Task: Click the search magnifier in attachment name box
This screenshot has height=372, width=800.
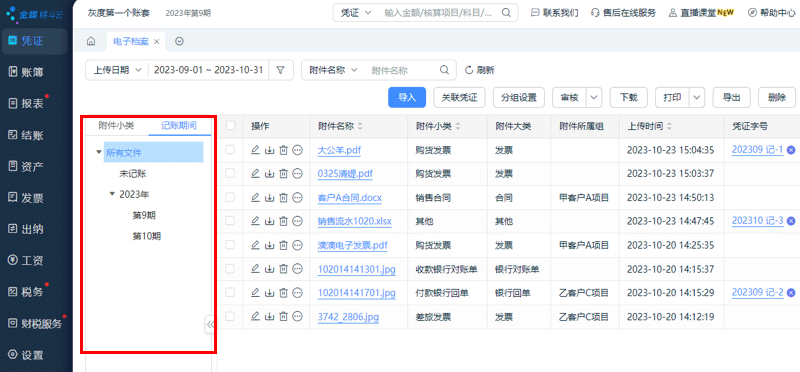Action: (x=444, y=70)
